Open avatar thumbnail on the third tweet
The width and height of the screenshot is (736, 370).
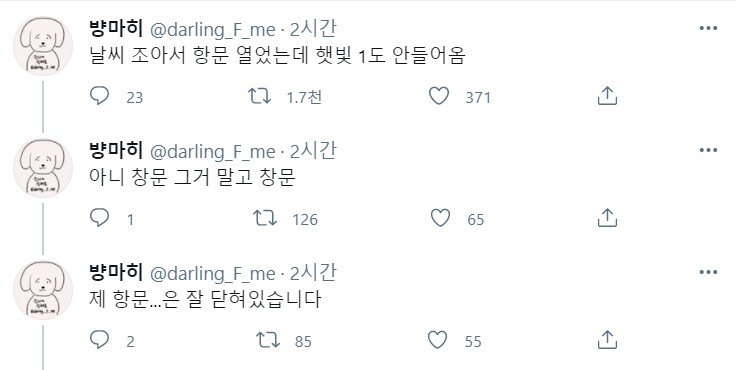(x=43, y=290)
